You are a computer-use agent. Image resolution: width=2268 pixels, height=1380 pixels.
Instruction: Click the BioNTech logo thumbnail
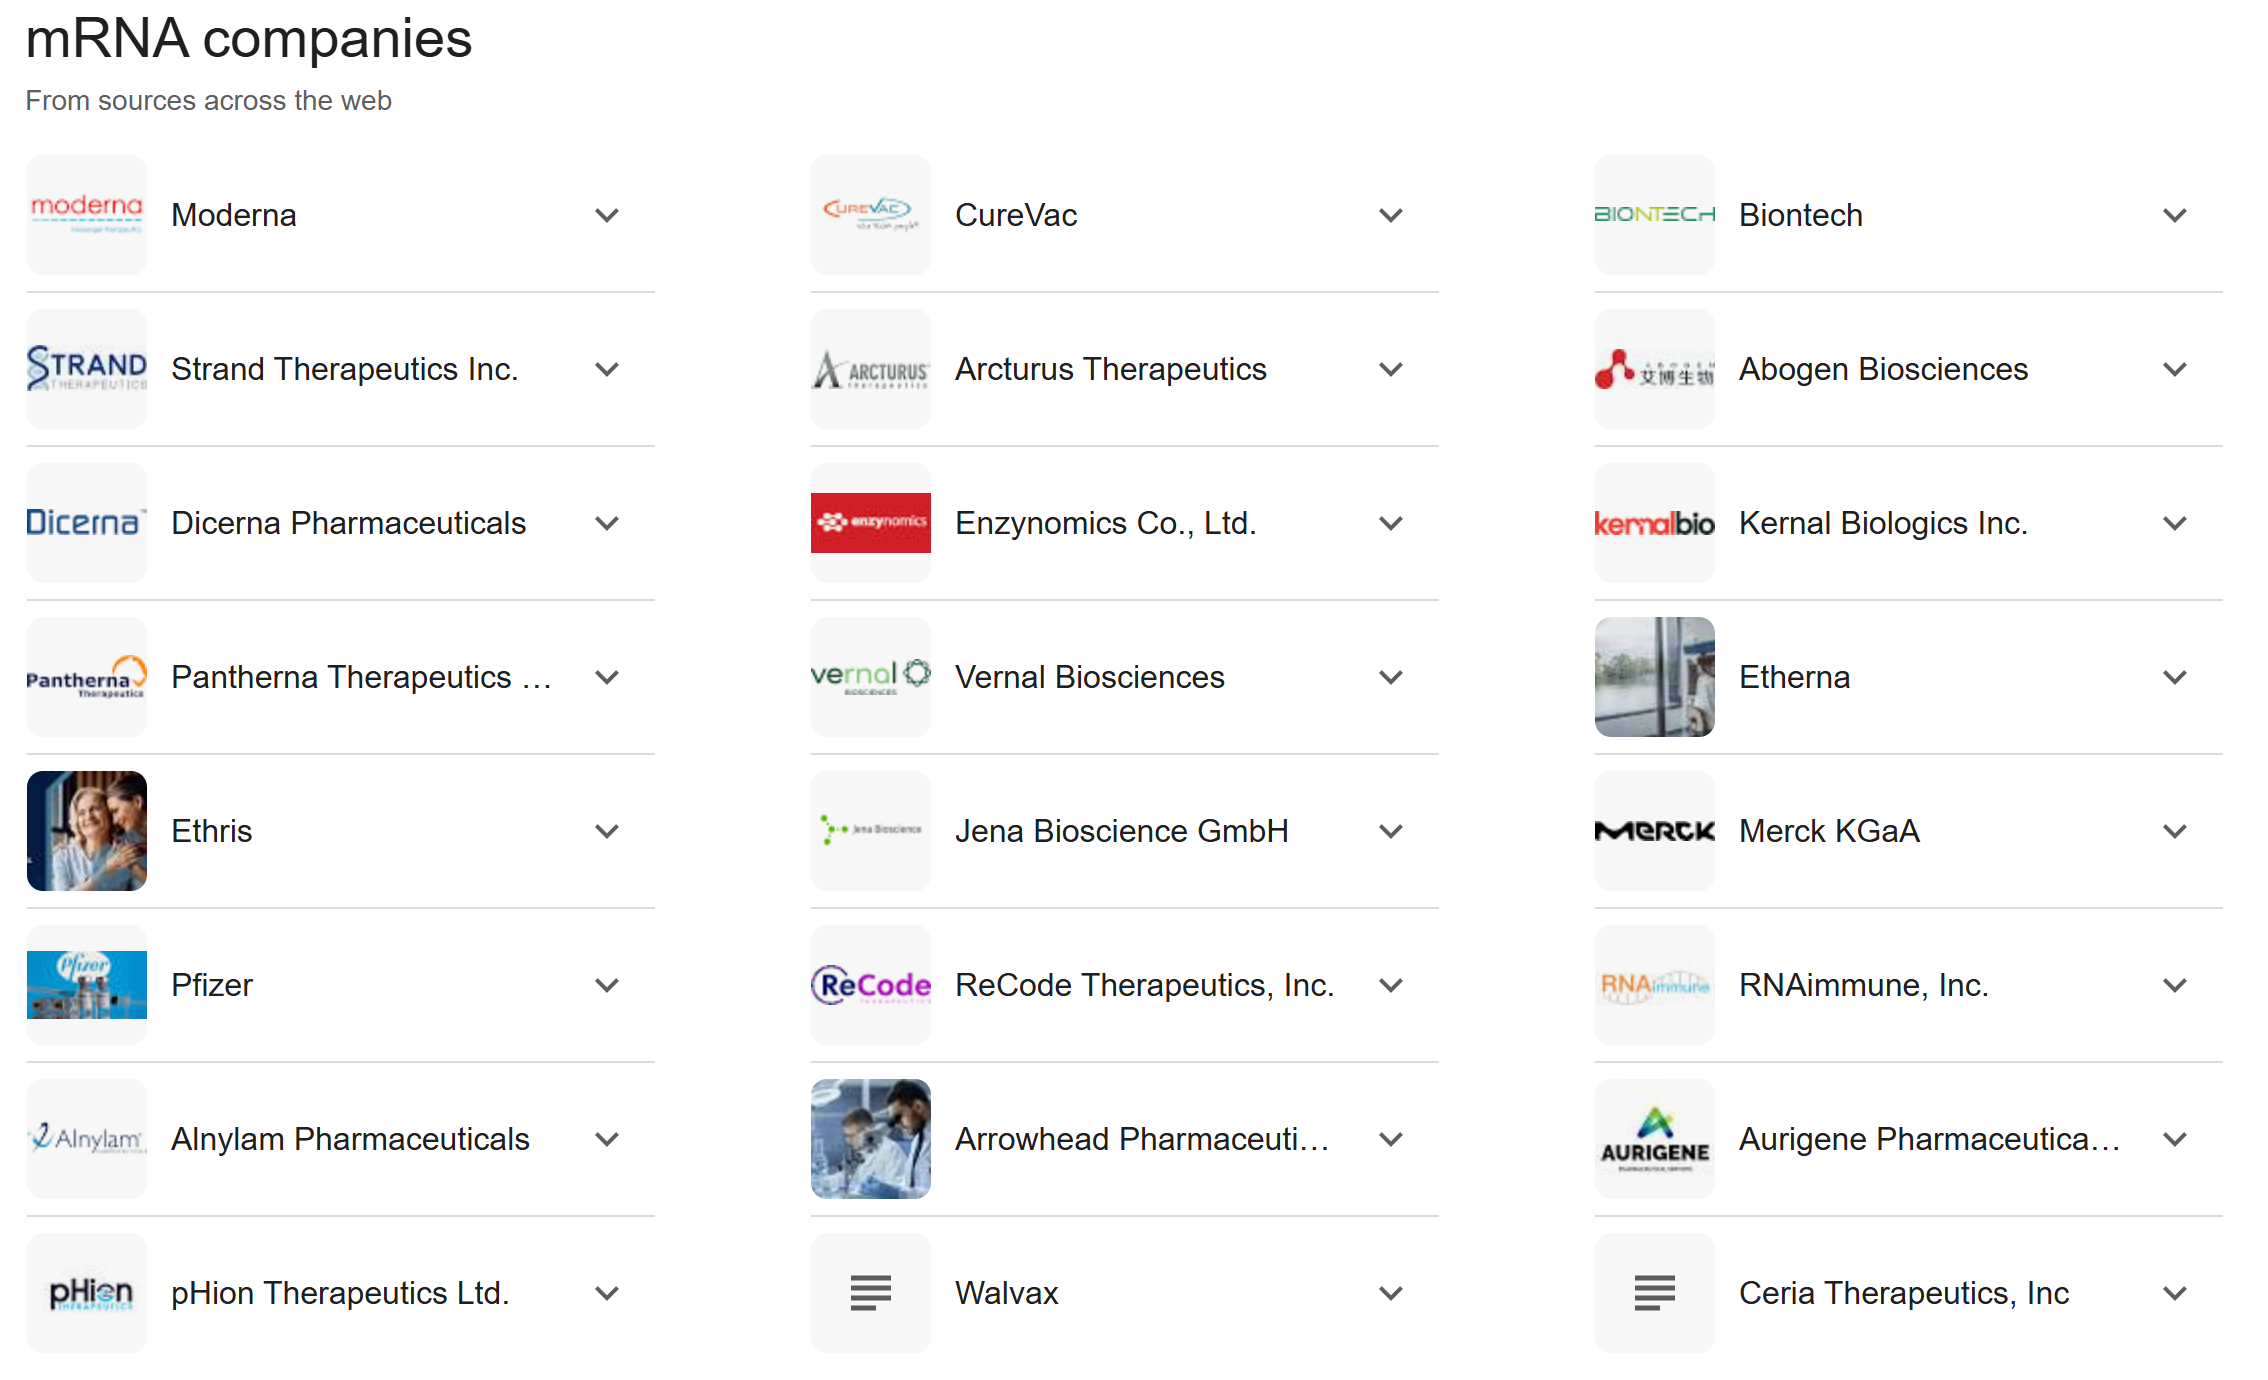point(1654,215)
